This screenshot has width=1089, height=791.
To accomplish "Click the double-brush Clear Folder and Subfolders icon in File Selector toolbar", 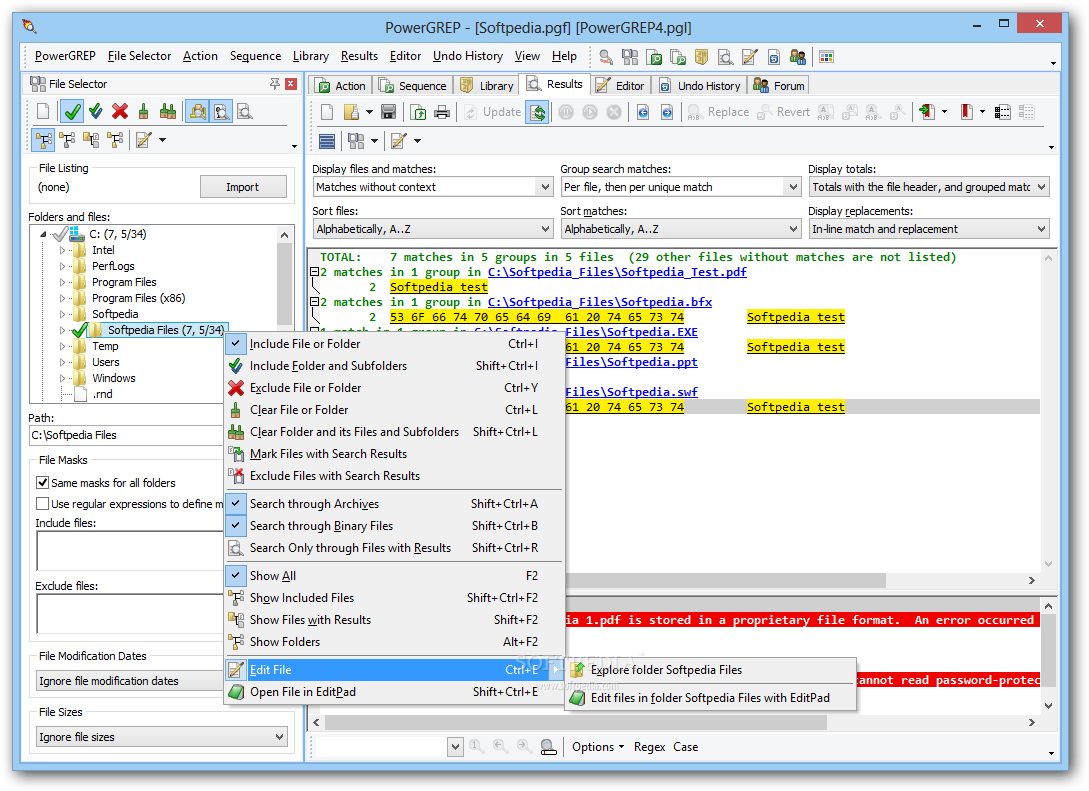I will click(x=167, y=111).
